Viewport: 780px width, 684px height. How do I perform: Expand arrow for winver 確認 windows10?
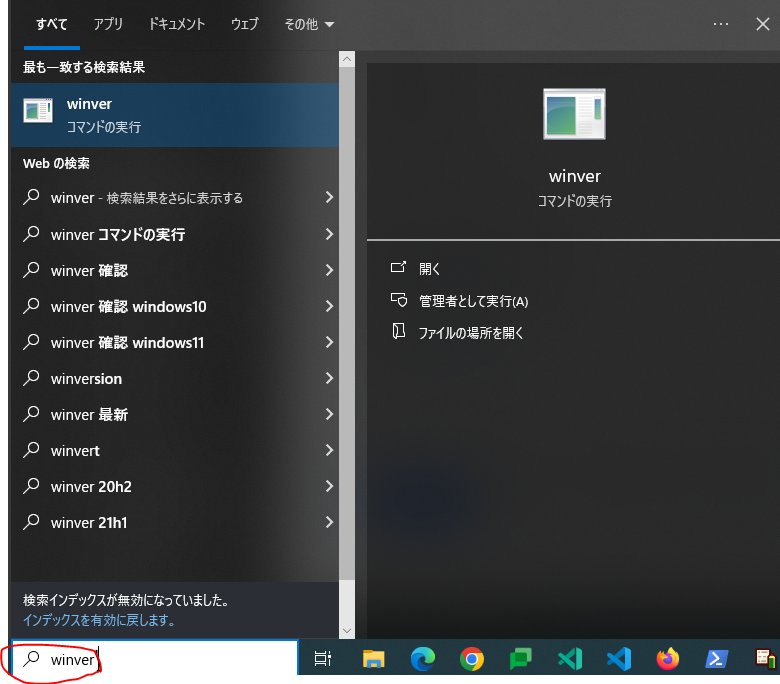click(x=329, y=306)
